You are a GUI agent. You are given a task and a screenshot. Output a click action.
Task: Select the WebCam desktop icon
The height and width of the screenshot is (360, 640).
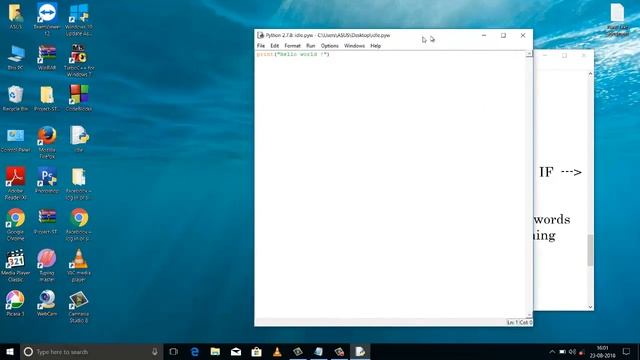point(47,303)
